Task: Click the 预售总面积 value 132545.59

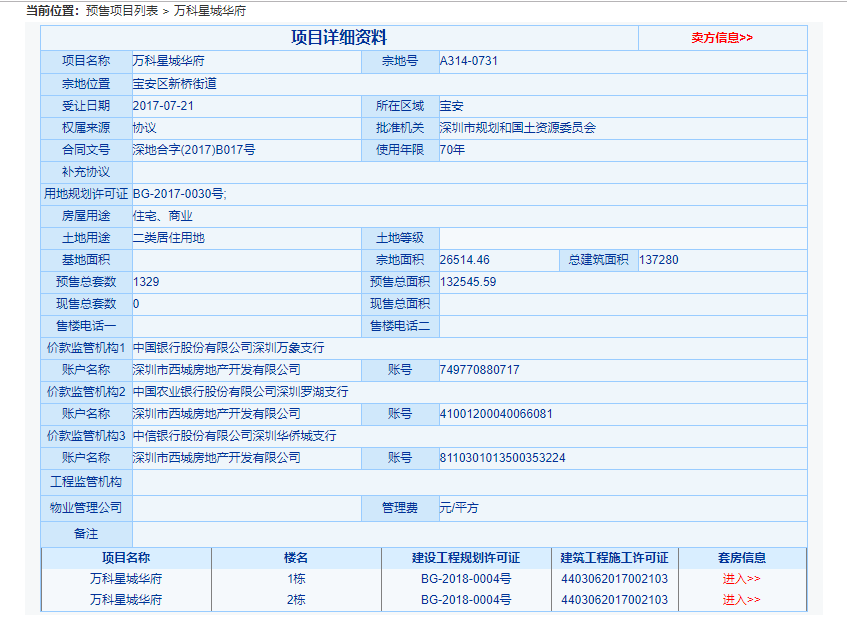Action: click(467, 282)
